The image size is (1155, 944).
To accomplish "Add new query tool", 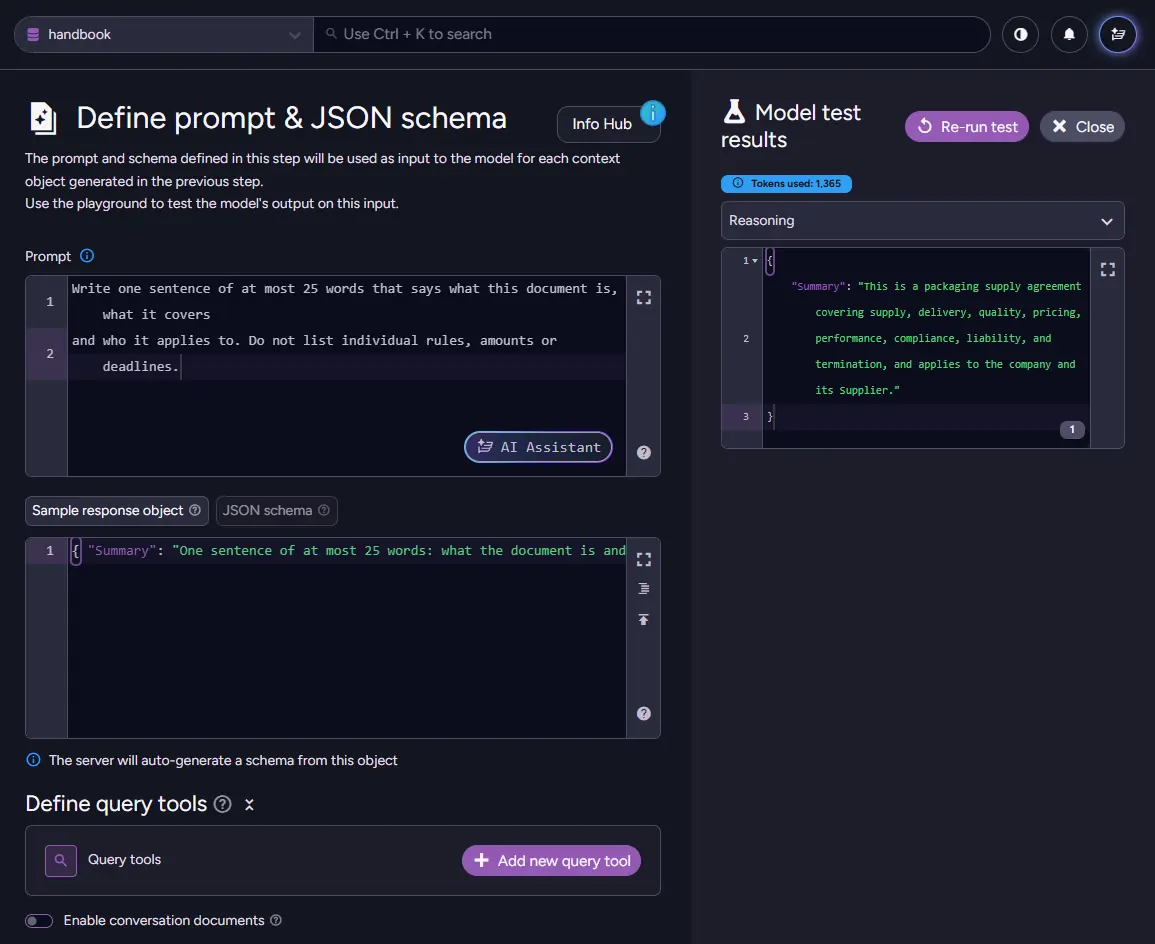I will [x=551, y=860].
